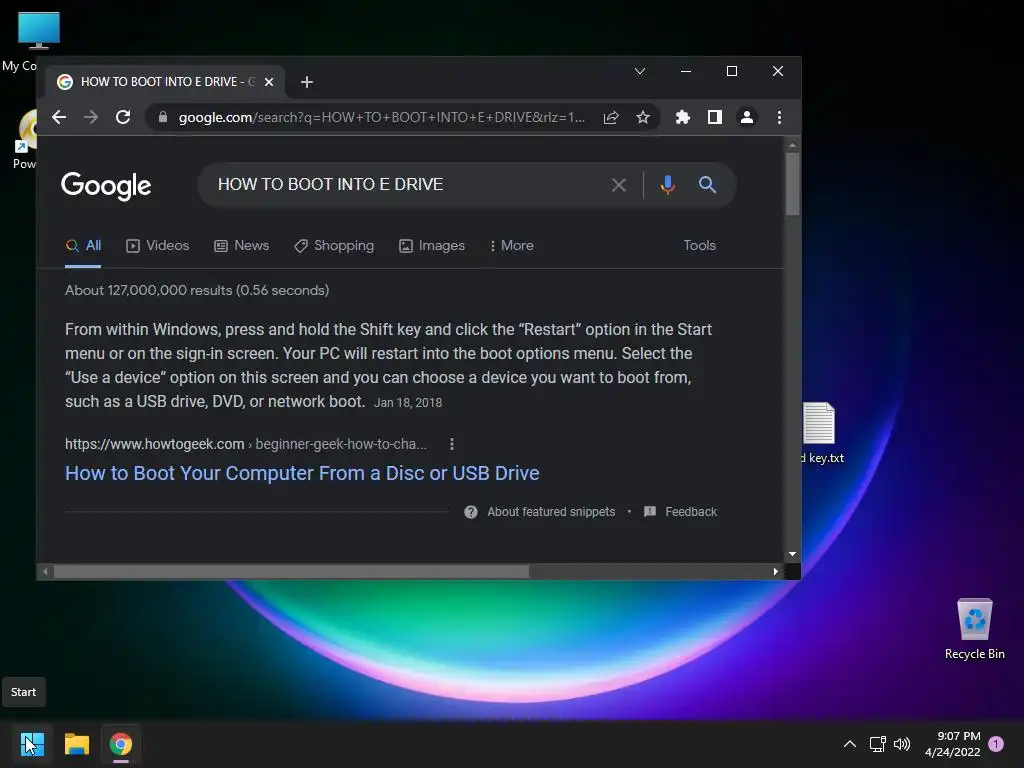Go back using Chrome's back arrow
The image size is (1024, 768).
point(59,117)
